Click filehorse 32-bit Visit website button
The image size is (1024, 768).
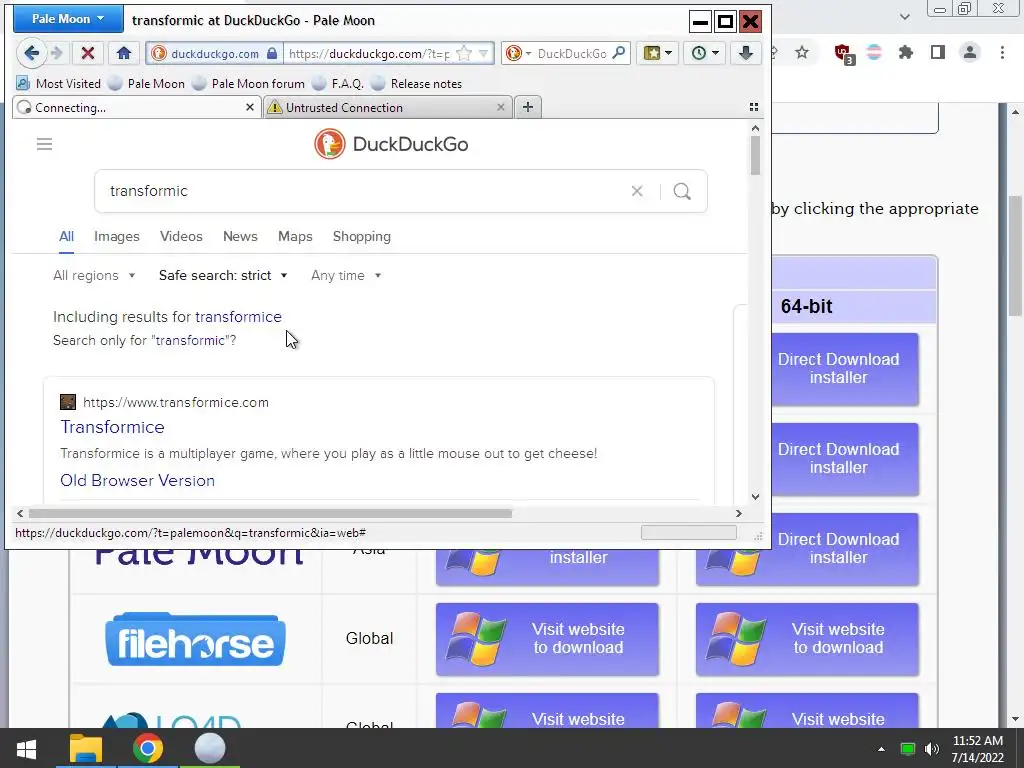coord(547,639)
